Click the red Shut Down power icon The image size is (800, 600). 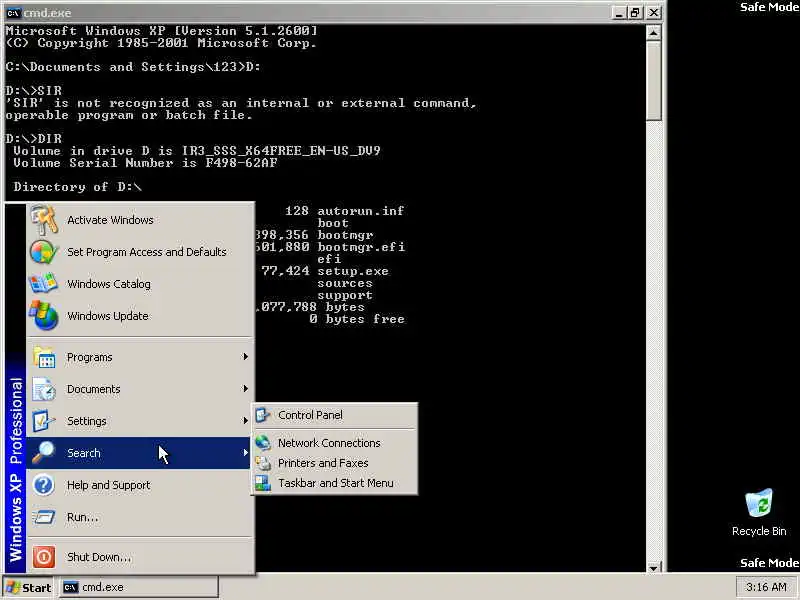click(x=44, y=557)
